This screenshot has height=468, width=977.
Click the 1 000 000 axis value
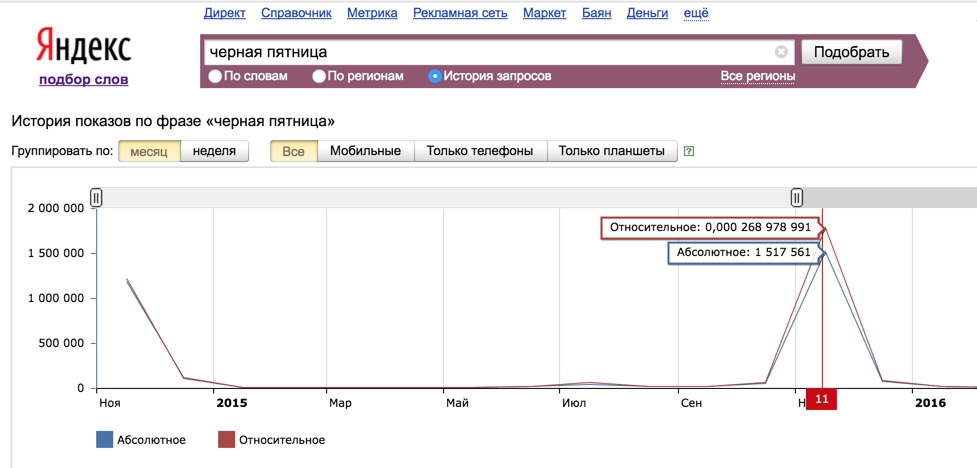(x=56, y=298)
